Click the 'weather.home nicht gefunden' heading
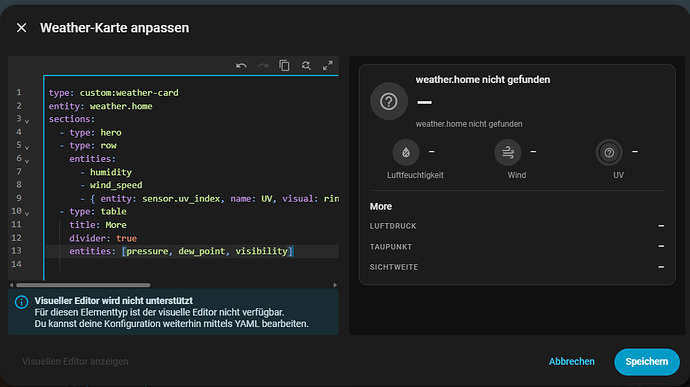 483,80
